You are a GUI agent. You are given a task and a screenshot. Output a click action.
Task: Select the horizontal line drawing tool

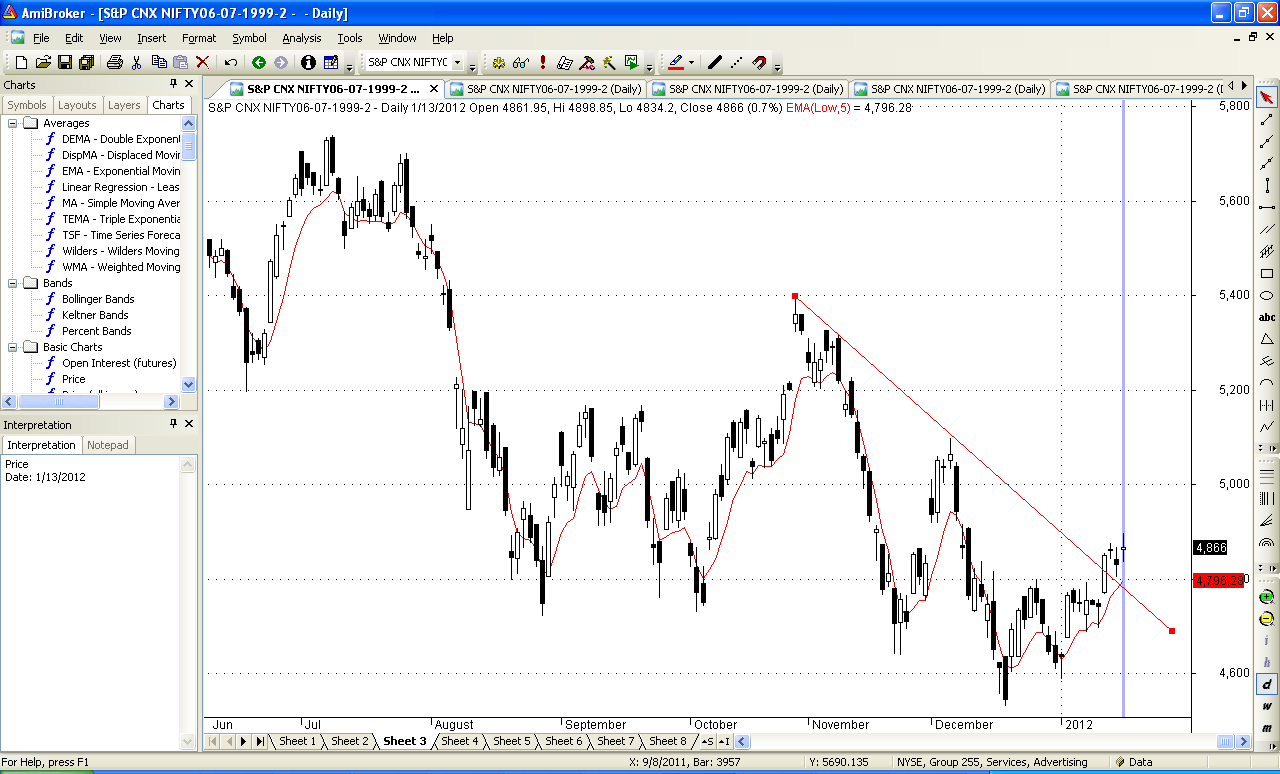[1267, 207]
